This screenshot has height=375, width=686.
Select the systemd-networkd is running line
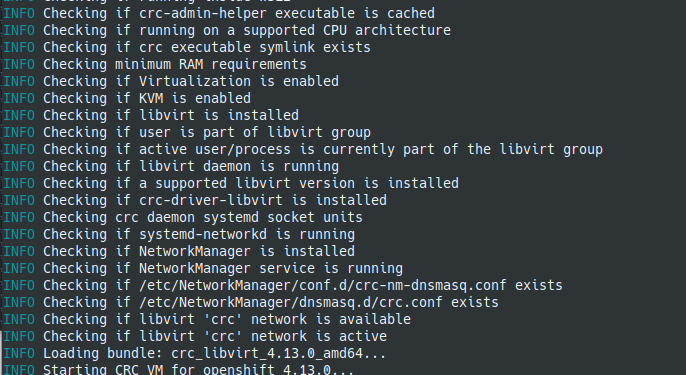[x=179, y=235]
